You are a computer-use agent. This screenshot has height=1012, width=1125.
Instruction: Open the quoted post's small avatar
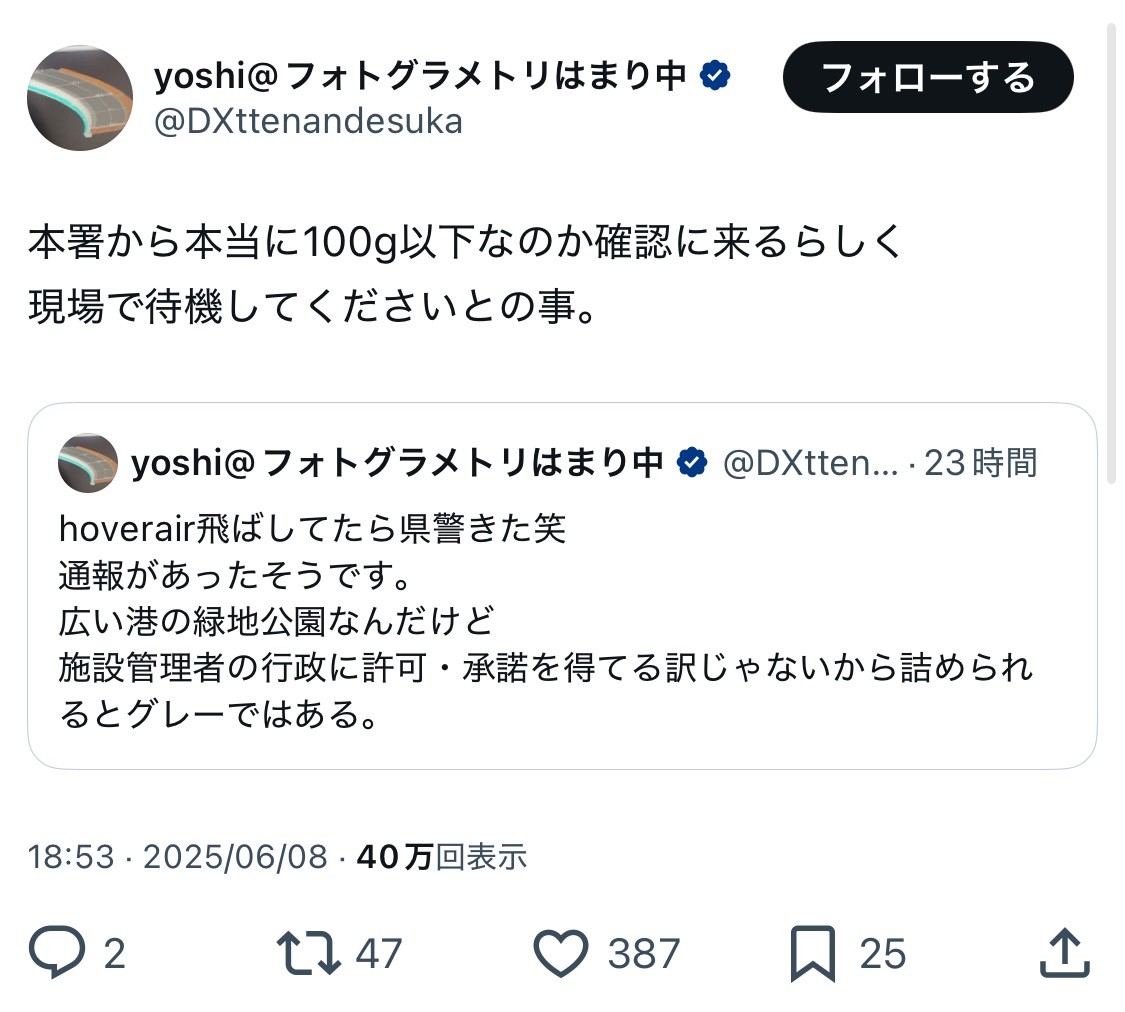[88, 463]
